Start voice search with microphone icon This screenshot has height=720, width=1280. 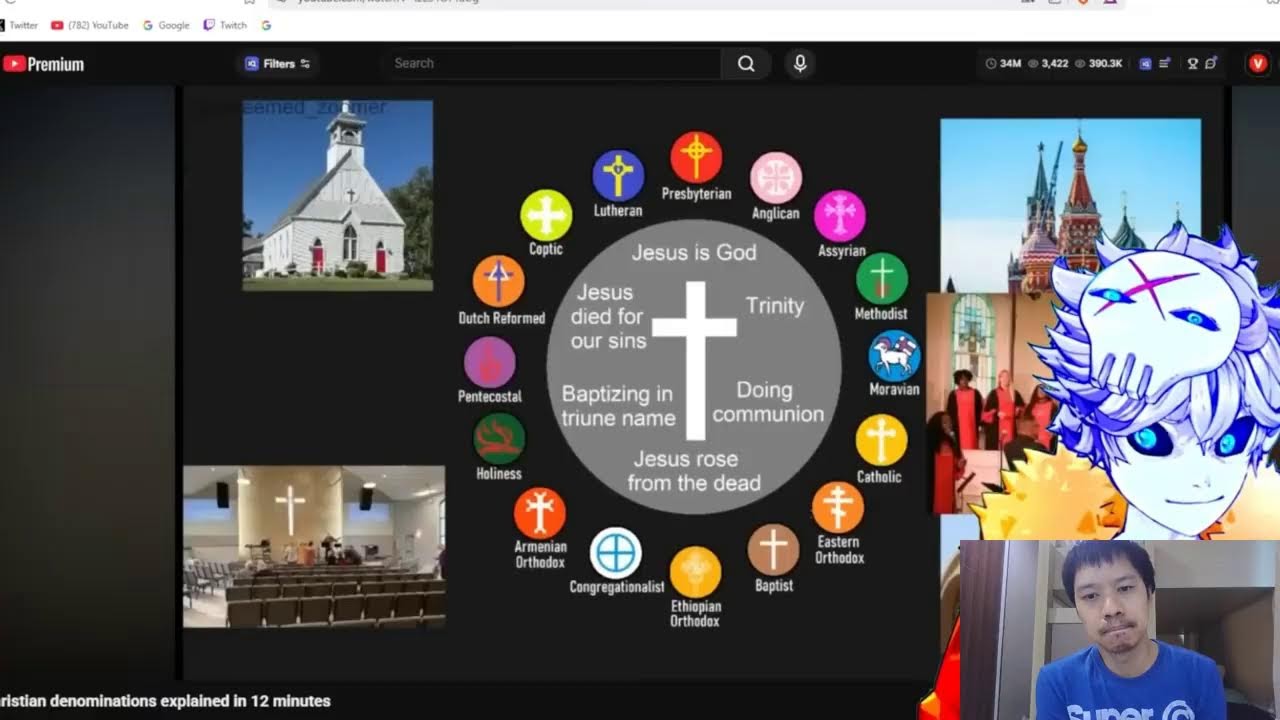tap(800, 63)
